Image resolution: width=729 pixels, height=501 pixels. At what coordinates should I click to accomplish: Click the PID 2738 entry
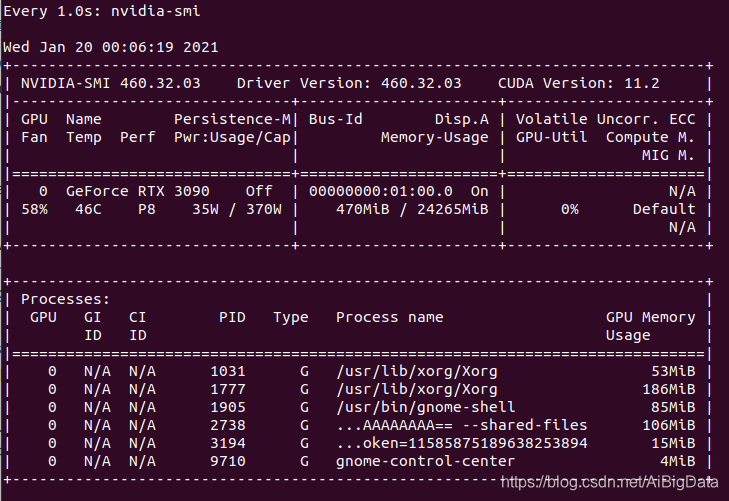(x=228, y=425)
